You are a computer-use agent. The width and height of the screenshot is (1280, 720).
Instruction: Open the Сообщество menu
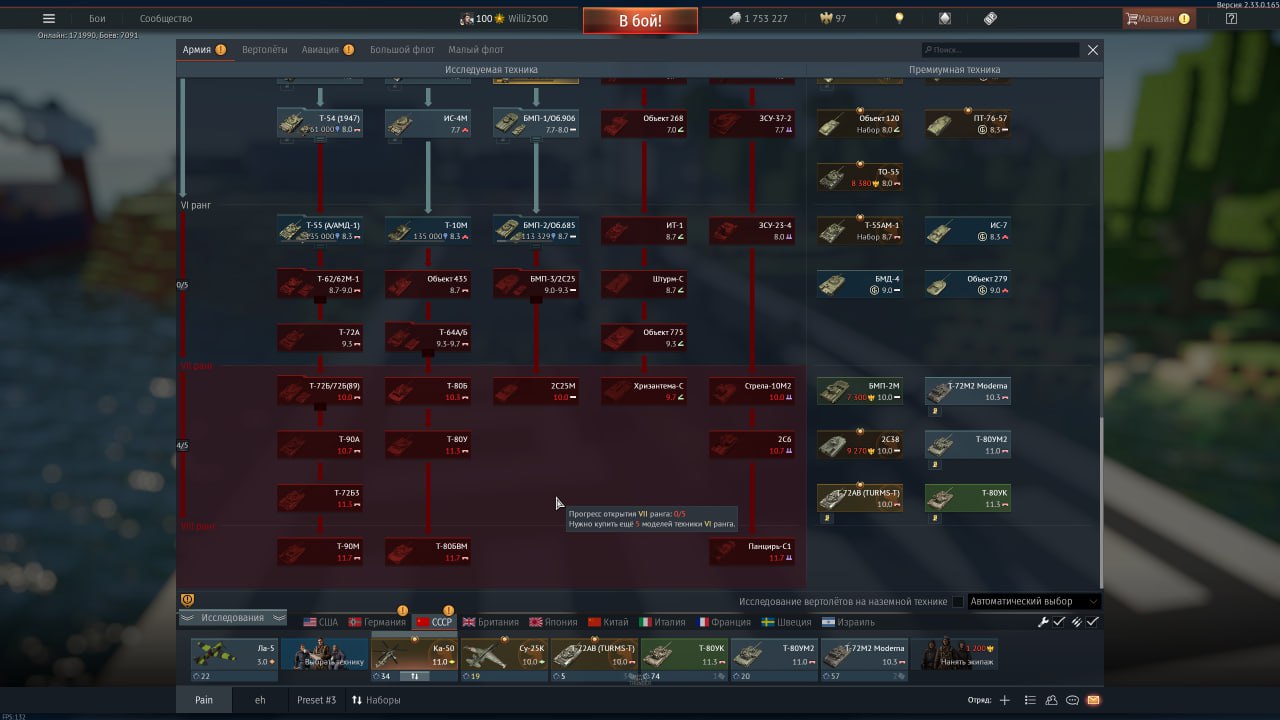coord(166,18)
